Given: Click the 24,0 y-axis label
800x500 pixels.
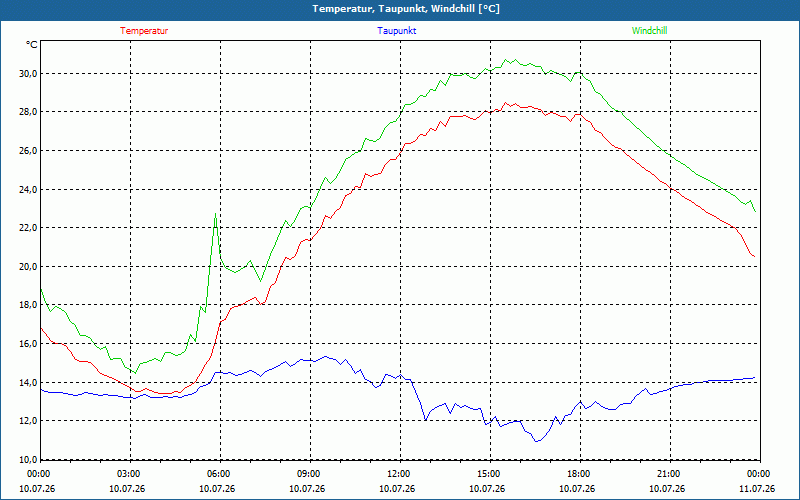Looking at the screenshot, I should click(x=28, y=189).
